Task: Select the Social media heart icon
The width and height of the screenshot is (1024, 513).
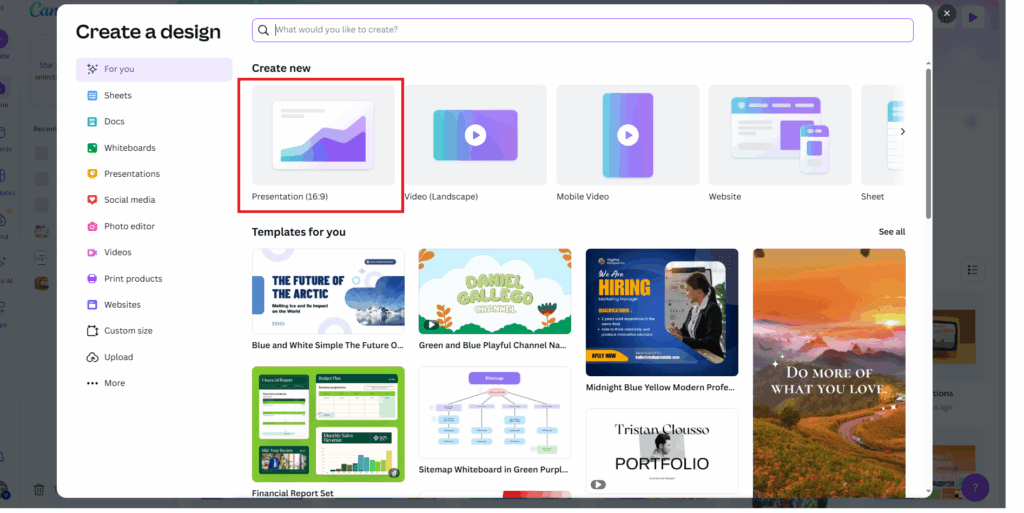Action: click(92, 200)
